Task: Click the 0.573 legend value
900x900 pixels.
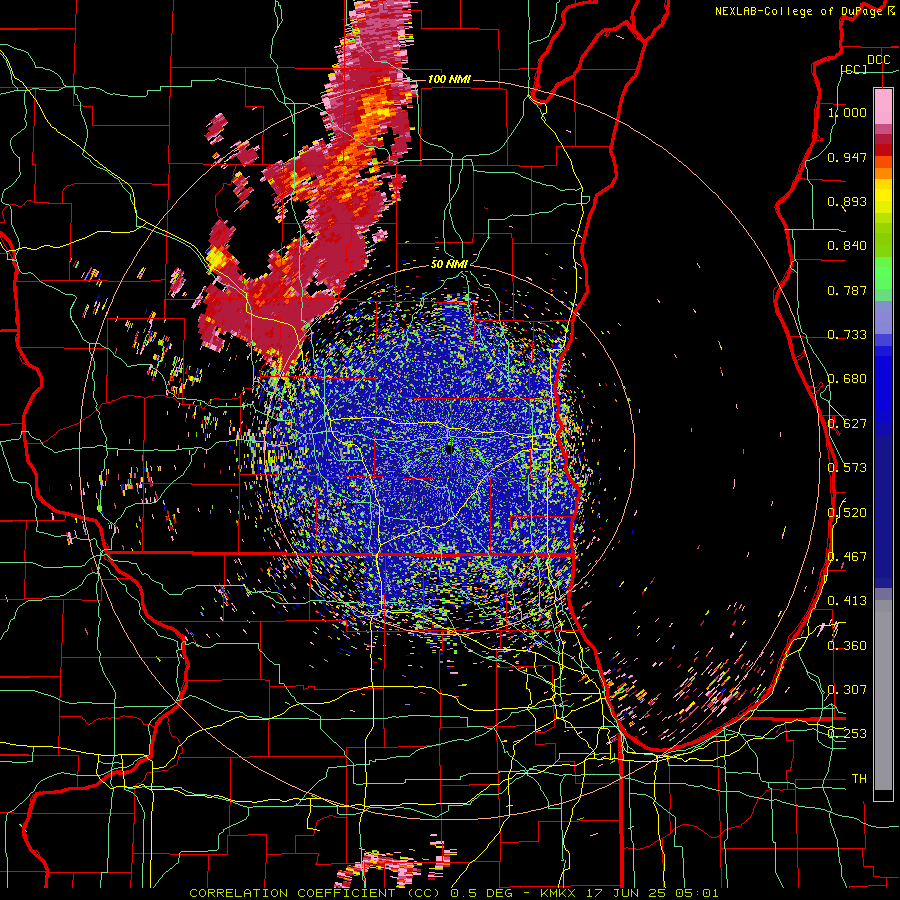Action: (847, 468)
